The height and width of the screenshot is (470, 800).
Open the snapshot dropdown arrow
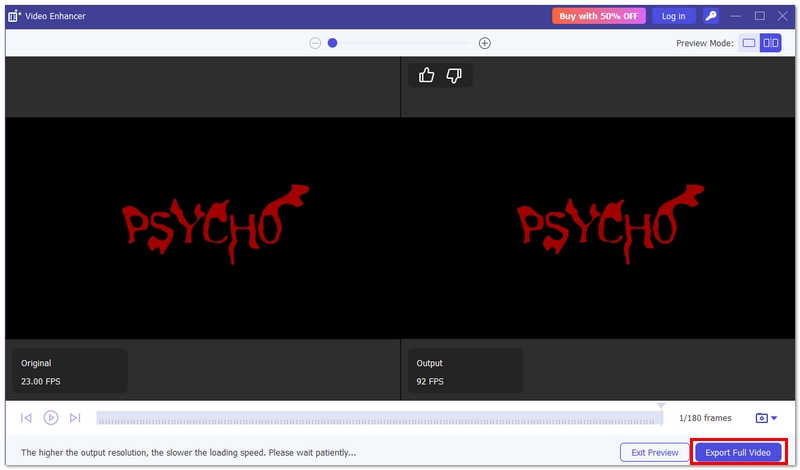pyautogui.click(x=774, y=418)
